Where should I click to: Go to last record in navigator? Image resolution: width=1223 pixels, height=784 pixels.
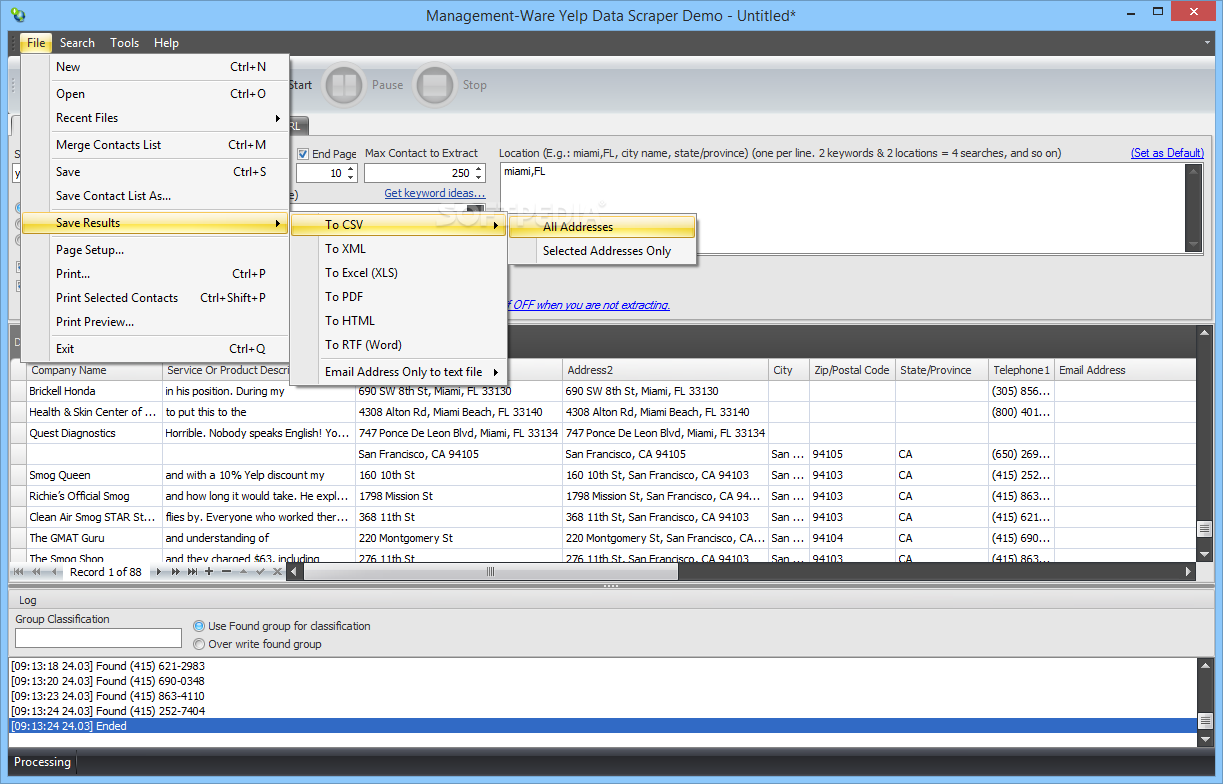pyautogui.click(x=192, y=572)
